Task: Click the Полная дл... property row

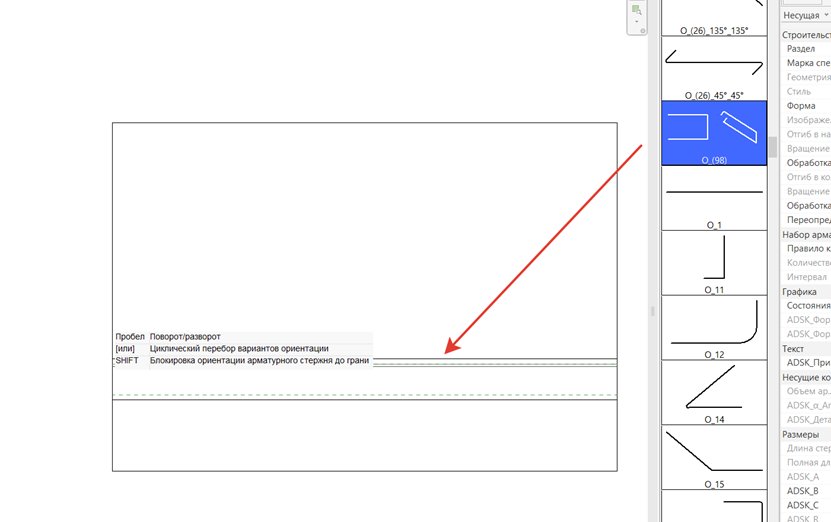Action: (806, 463)
